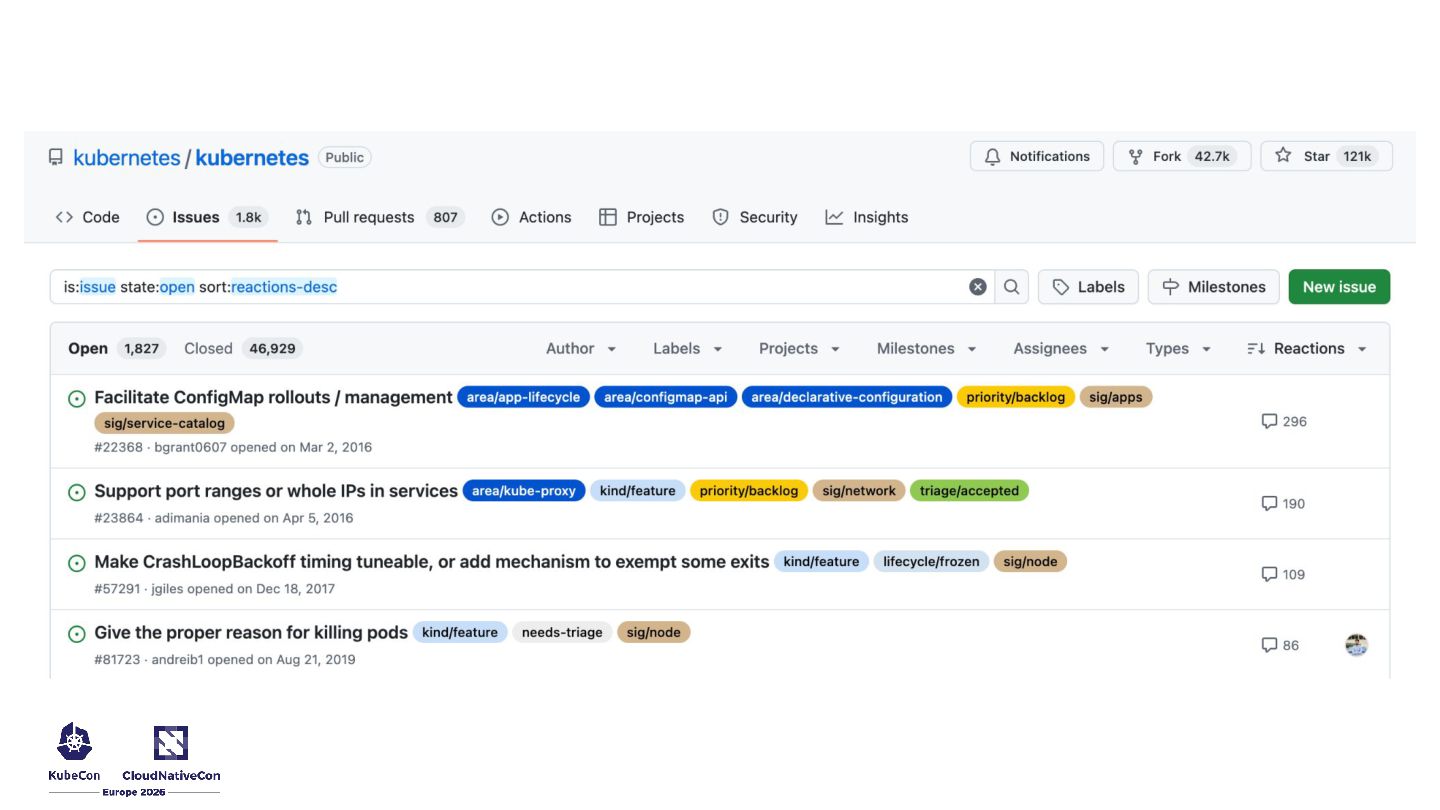Viewport: 1440px width, 810px height.
Task: Click the CloudNativeCon logo
Action: click(x=171, y=753)
